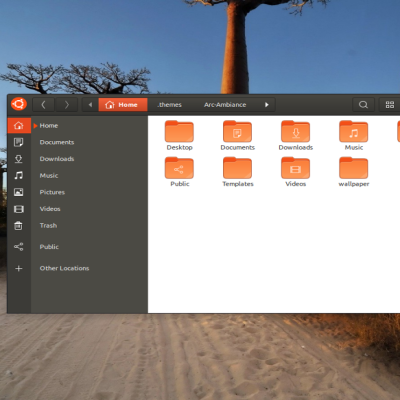Select the Templates folder
This screenshot has height=400, width=400.
click(238, 172)
